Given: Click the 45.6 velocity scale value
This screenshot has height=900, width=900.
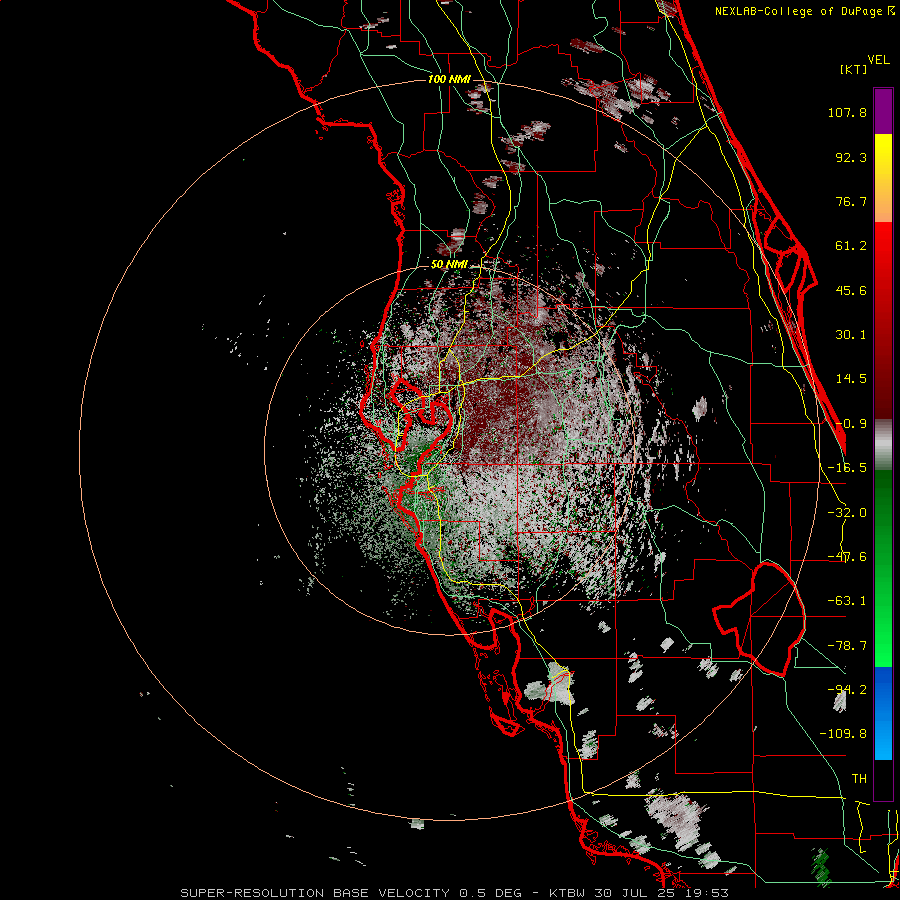Looking at the screenshot, I should click(851, 290).
